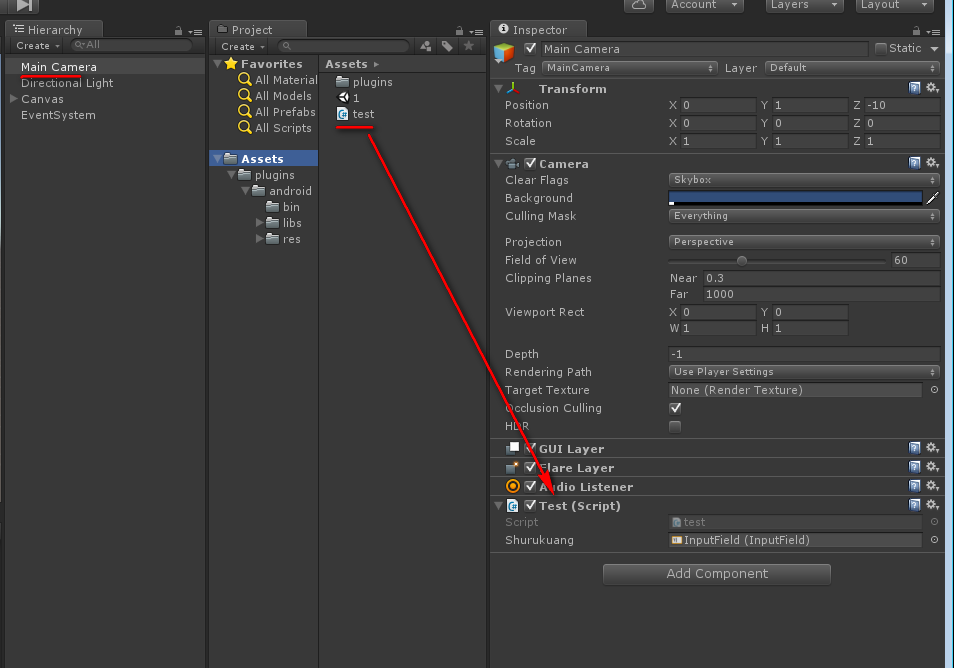The height and width of the screenshot is (668, 954).
Task: Click Hierarchy search field
Action: tap(131, 45)
